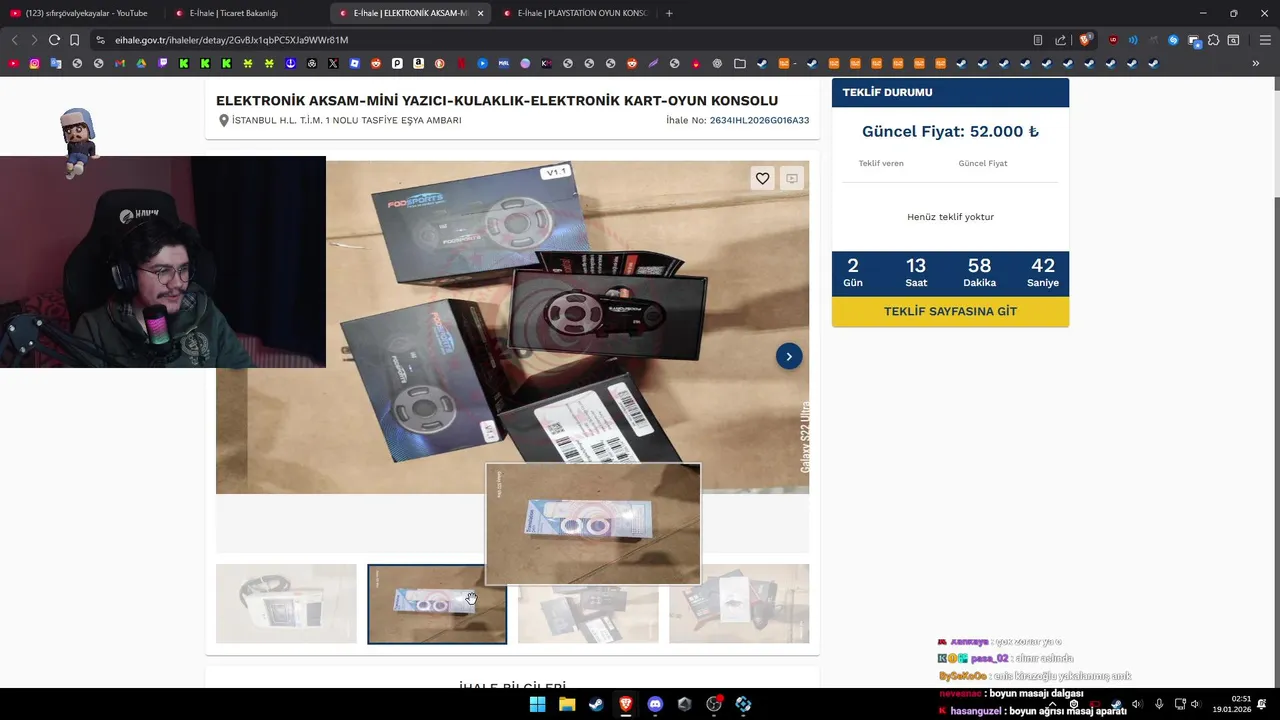Open Brave browser taskbar icon

tap(626, 704)
